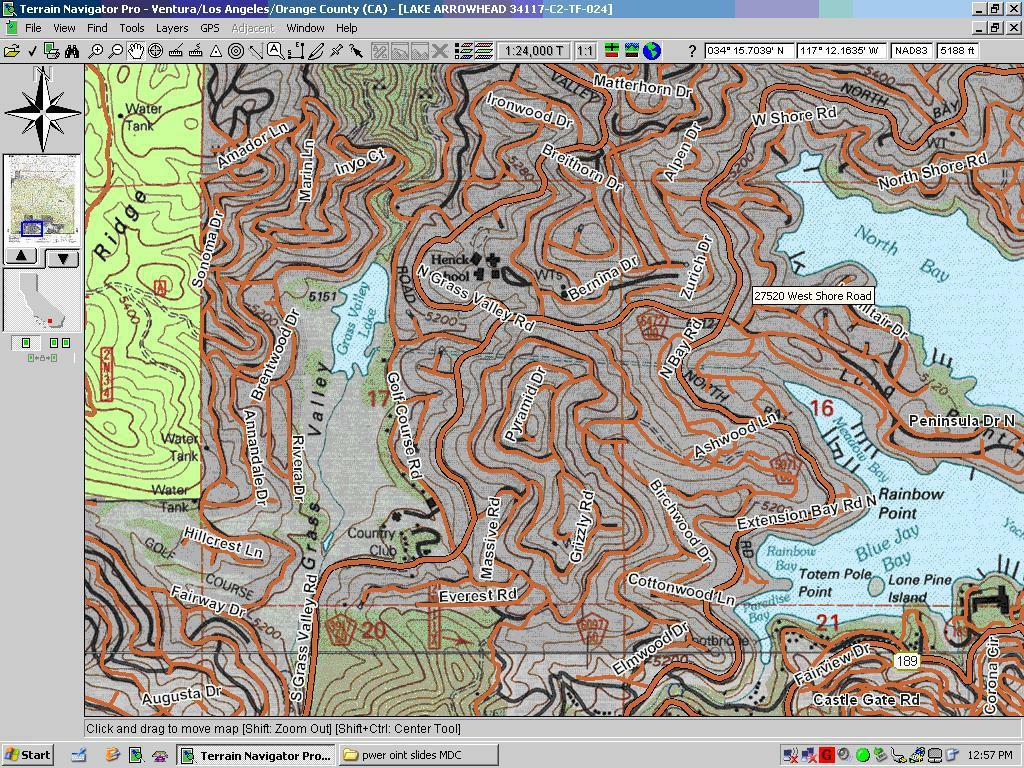Click the down arrow overview tab
The image size is (1024, 768).
click(x=63, y=259)
